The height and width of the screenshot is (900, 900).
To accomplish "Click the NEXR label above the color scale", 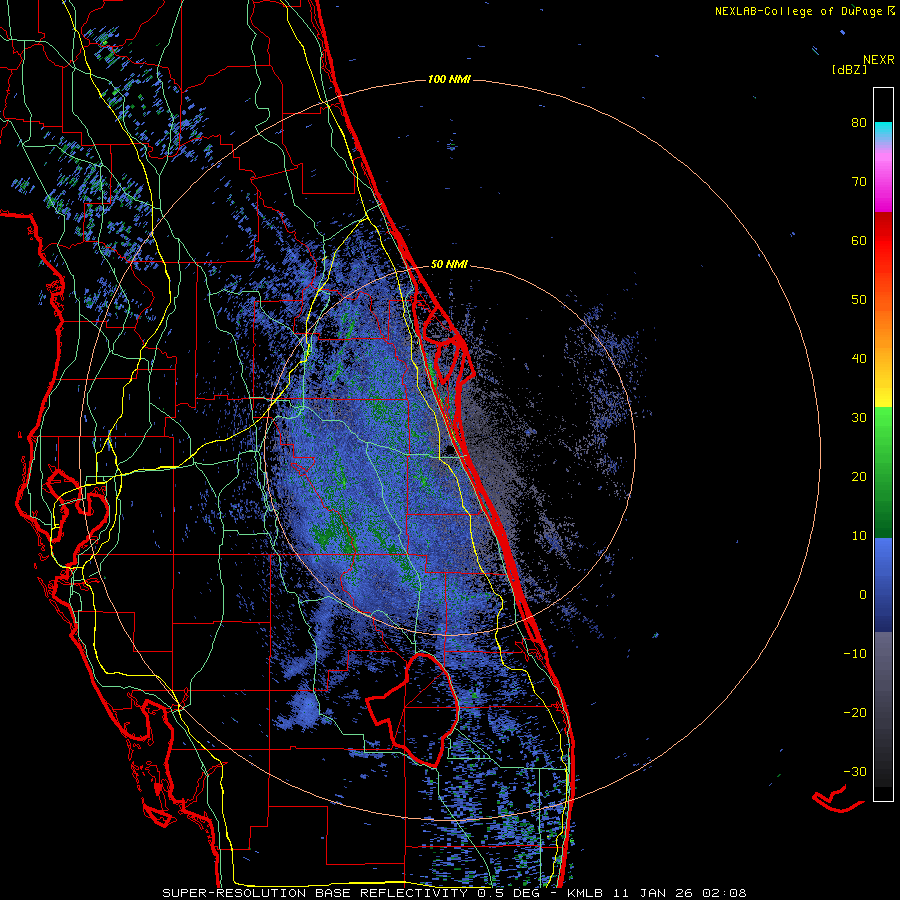I will [879, 60].
